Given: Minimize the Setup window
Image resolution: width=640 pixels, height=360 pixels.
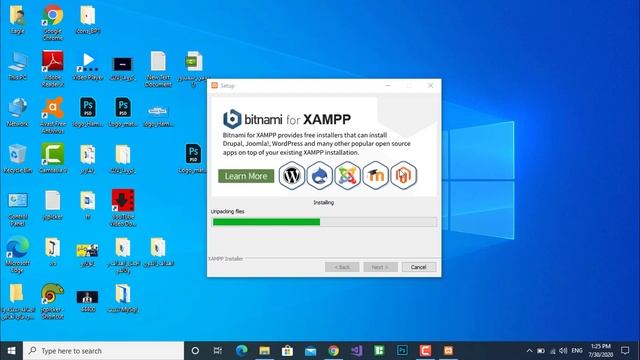Looking at the screenshot, I should click(x=388, y=85).
